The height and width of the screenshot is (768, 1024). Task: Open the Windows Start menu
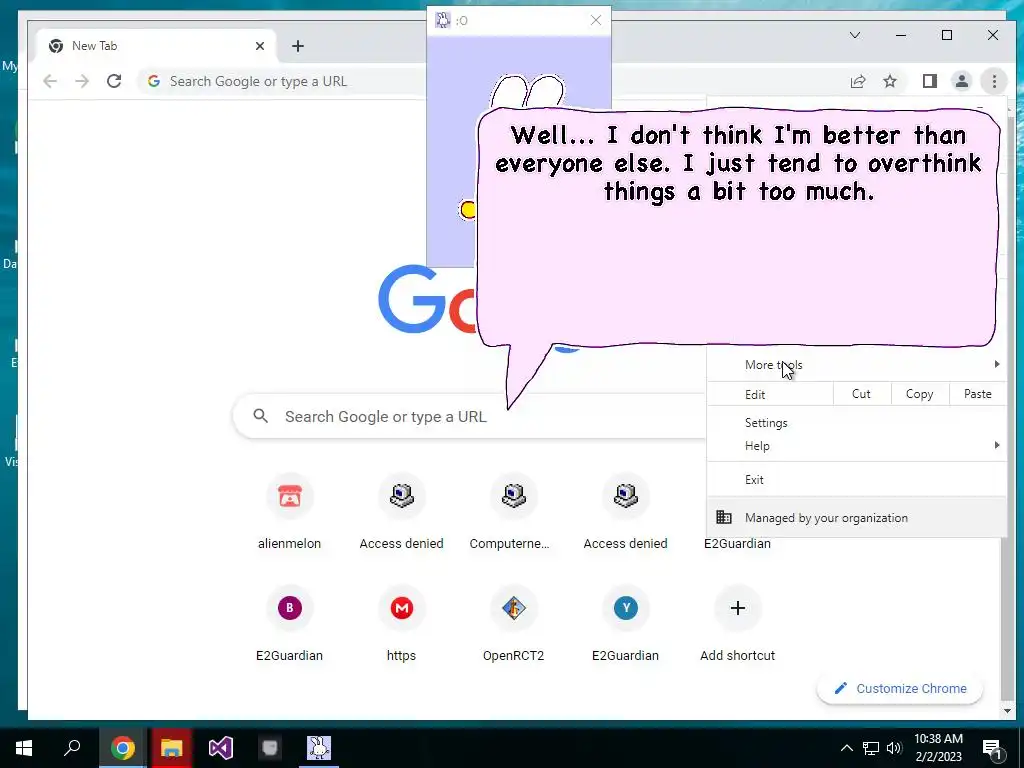coord(24,748)
